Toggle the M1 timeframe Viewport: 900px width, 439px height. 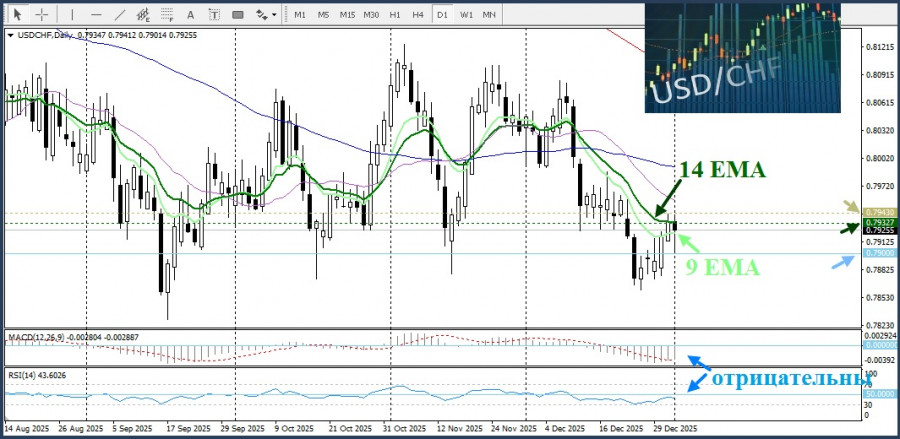300,14
